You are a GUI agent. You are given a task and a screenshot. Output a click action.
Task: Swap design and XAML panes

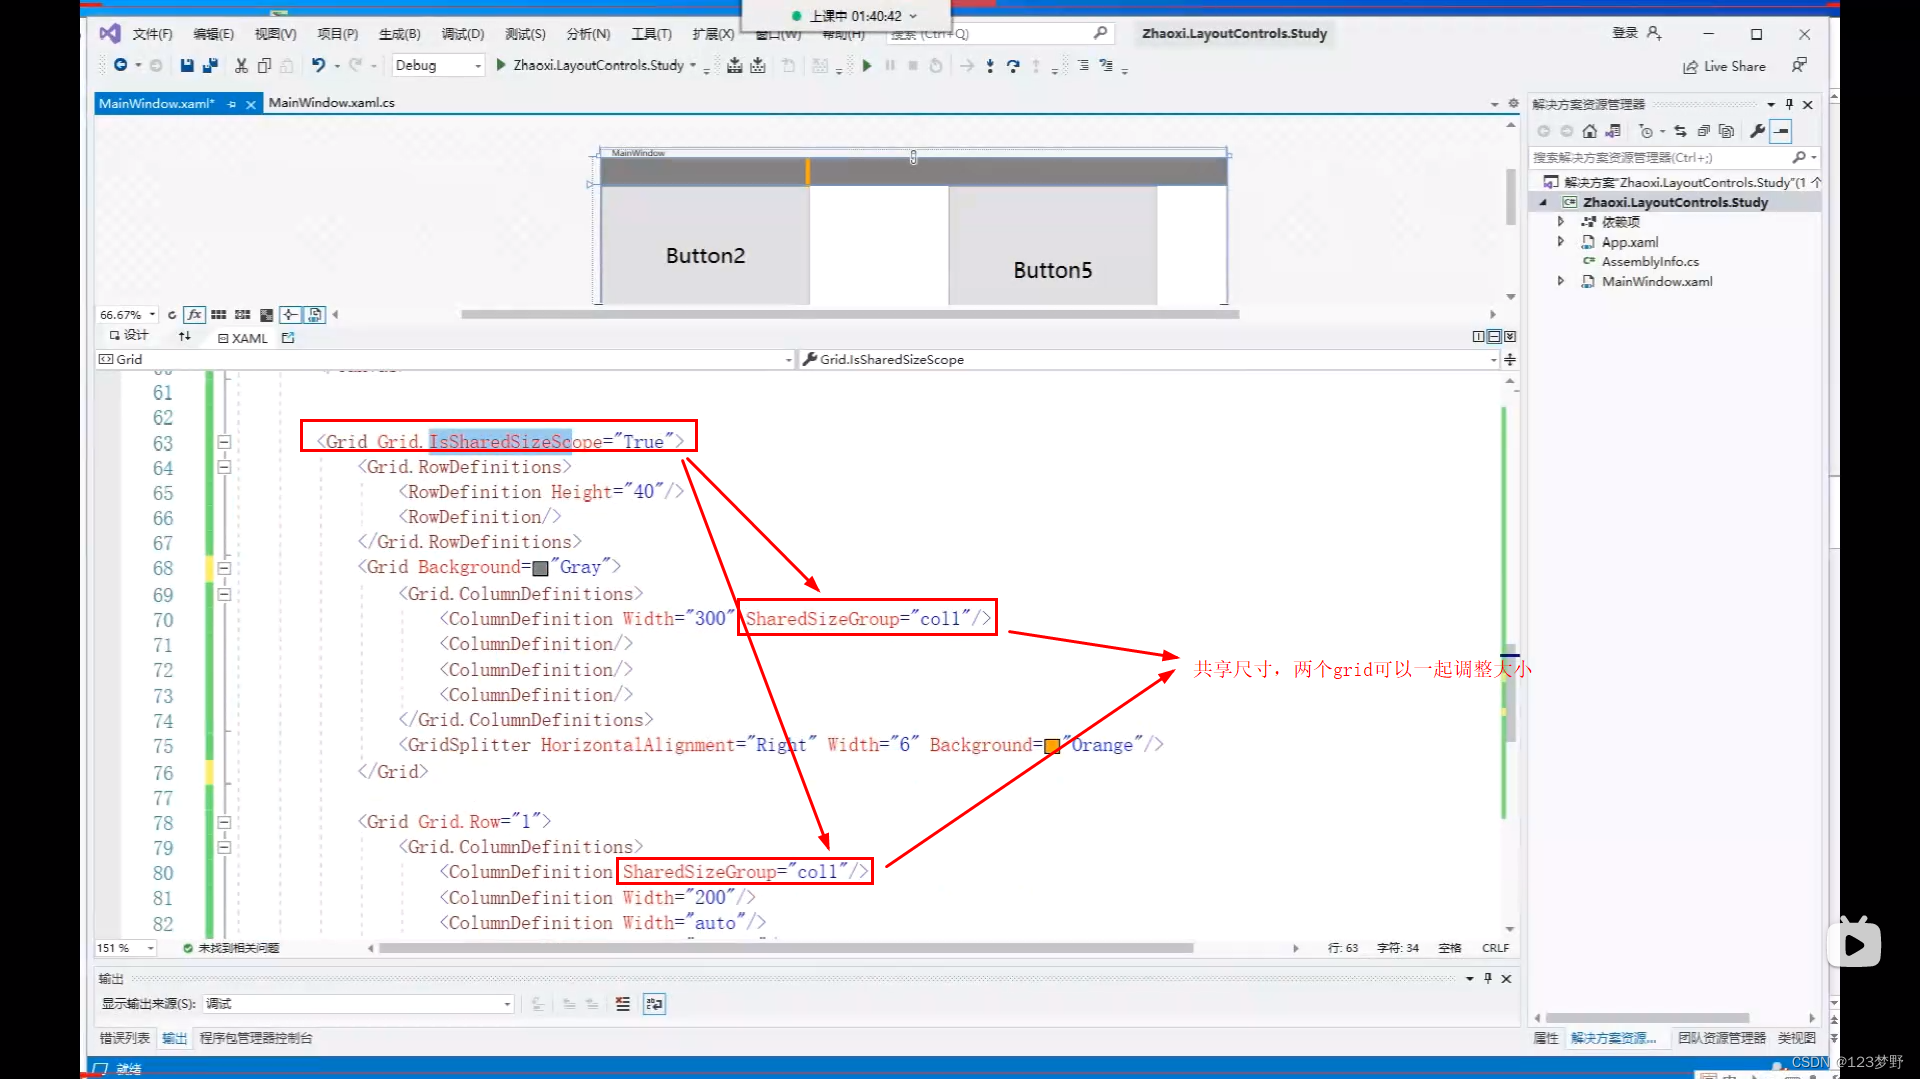pyautogui.click(x=184, y=337)
